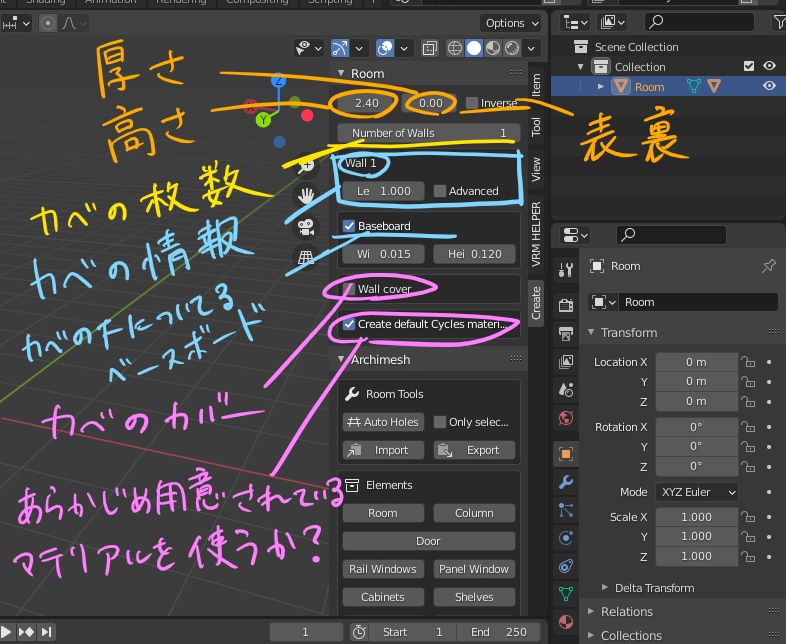Open the Item sidebar tab
786x644 pixels.
click(536, 85)
